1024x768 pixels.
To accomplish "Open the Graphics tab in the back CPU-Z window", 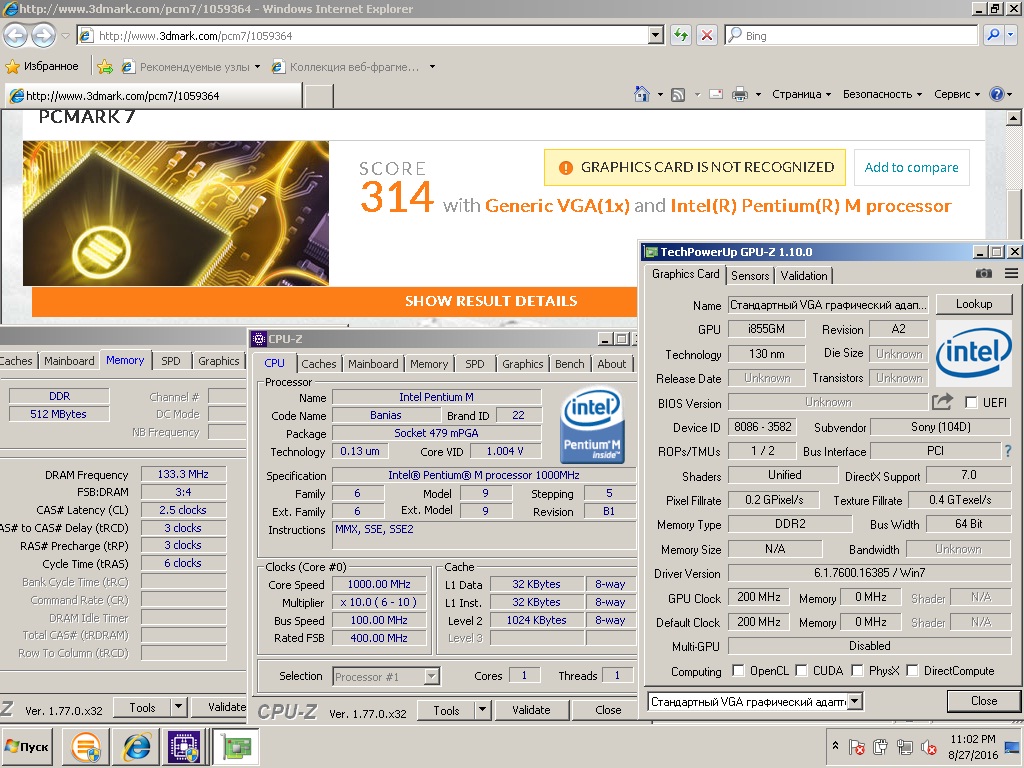I will pos(219,360).
